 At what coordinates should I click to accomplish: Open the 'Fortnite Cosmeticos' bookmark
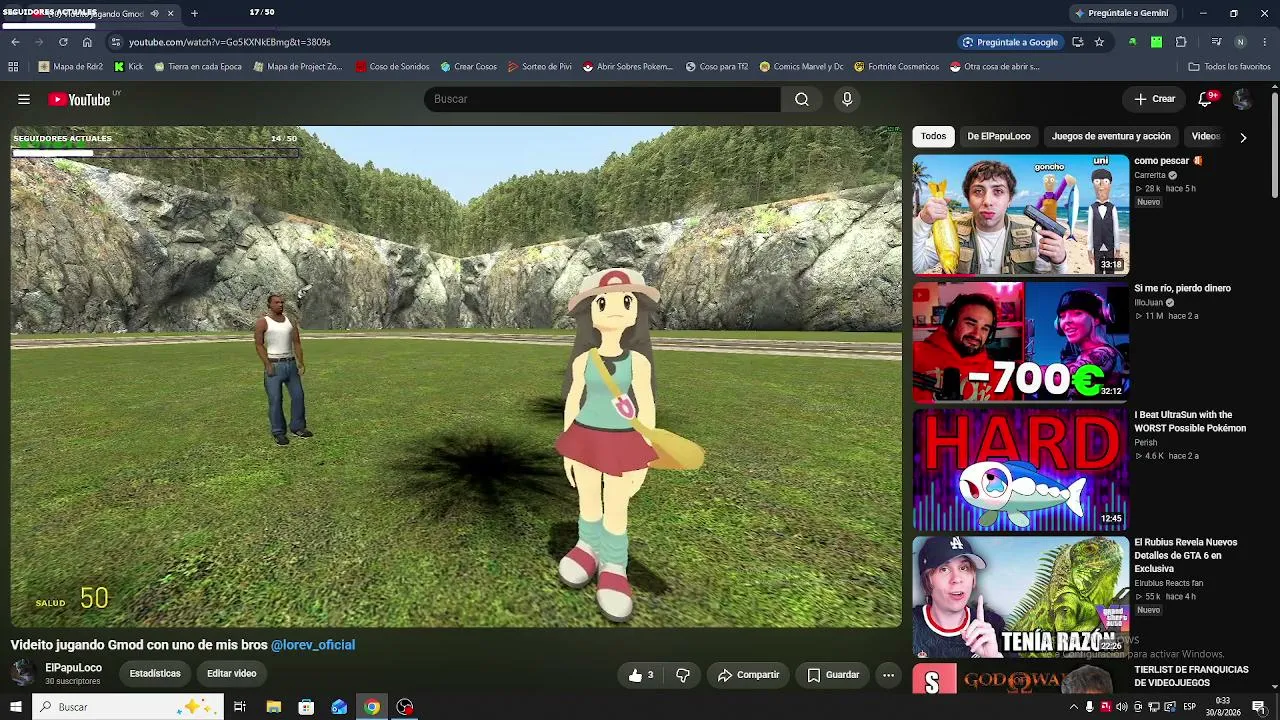click(x=896, y=67)
